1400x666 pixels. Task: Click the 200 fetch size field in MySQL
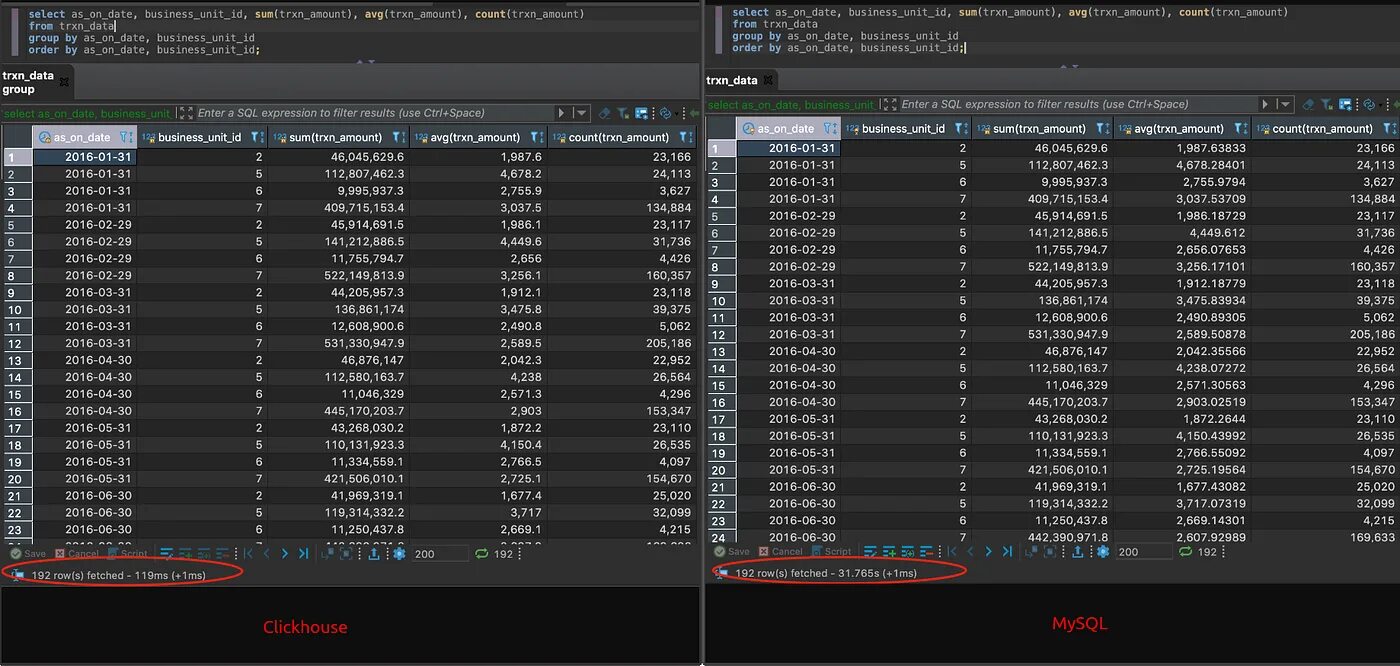[1144, 551]
